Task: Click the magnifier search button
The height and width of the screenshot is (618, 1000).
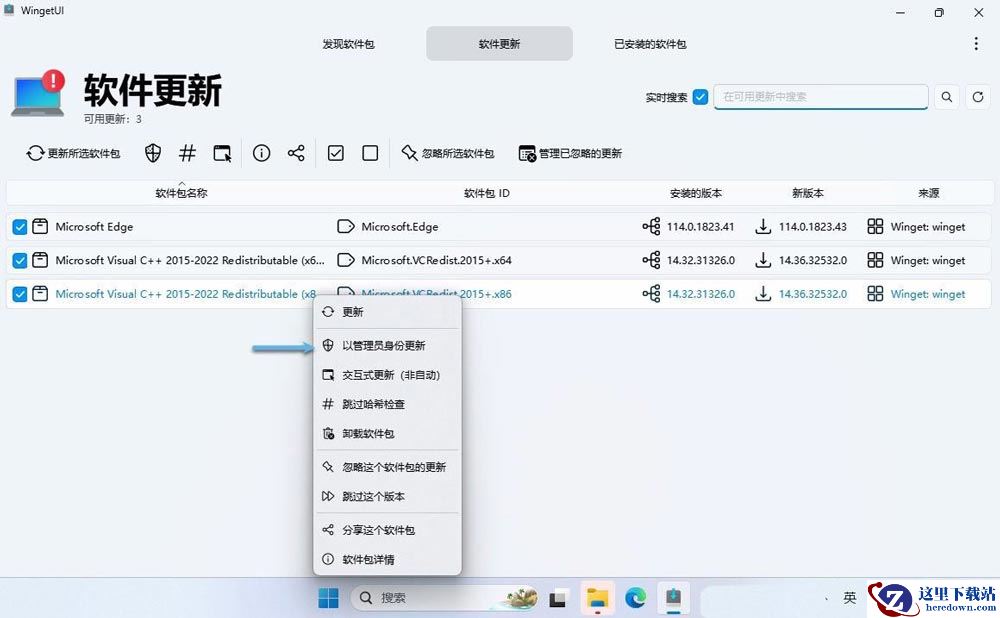Action: coord(947,97)
